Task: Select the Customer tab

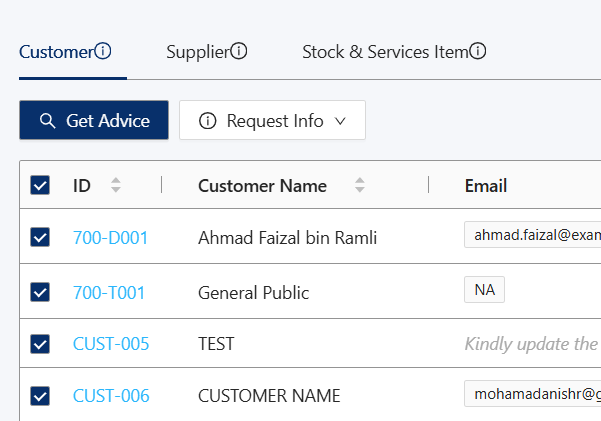Action: (x=56, y=52)
